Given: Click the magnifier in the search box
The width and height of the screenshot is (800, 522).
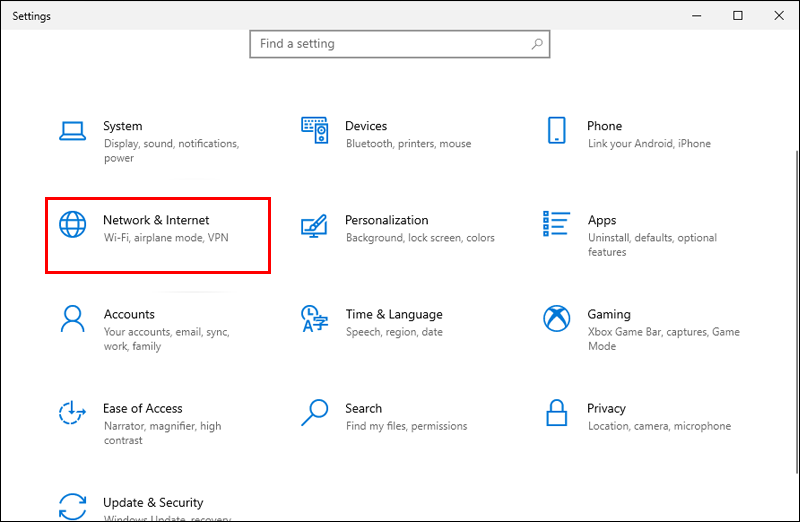Looking at the screenshot, I should point(537,44).
